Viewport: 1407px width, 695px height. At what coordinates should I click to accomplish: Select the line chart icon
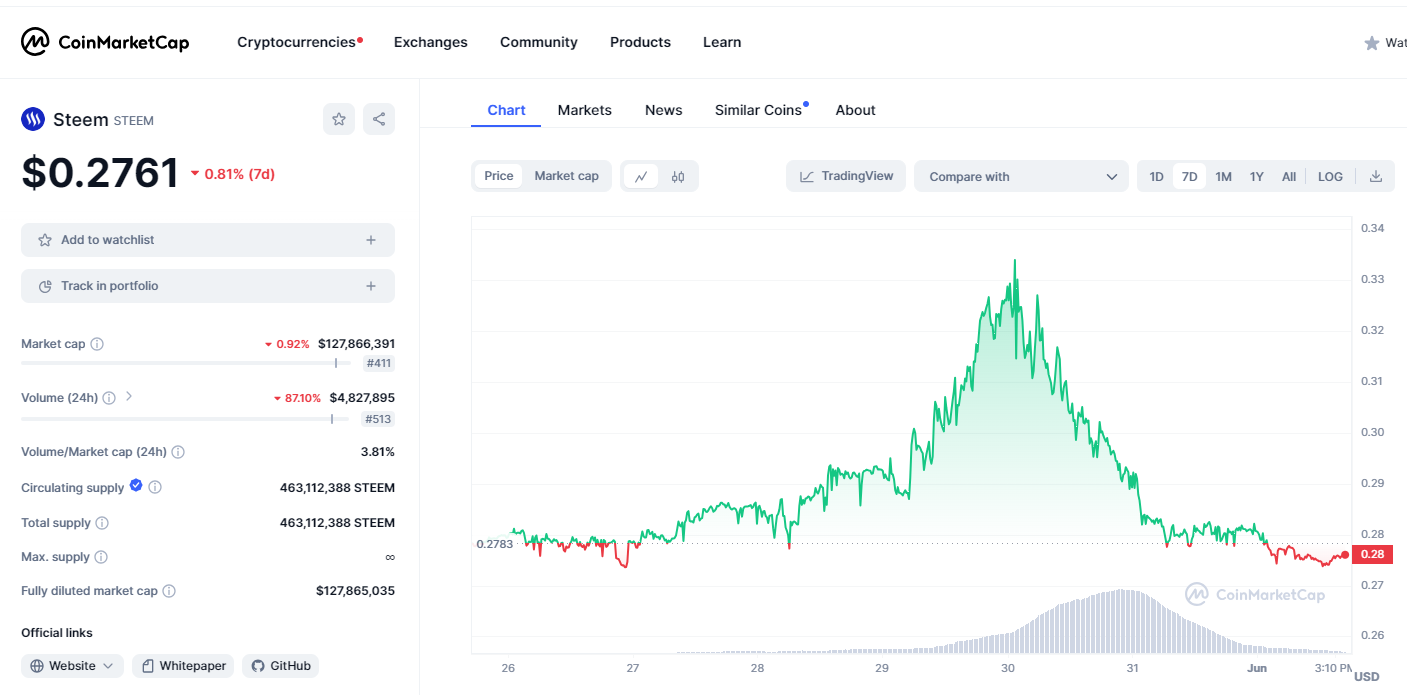[x=641, y=177]
